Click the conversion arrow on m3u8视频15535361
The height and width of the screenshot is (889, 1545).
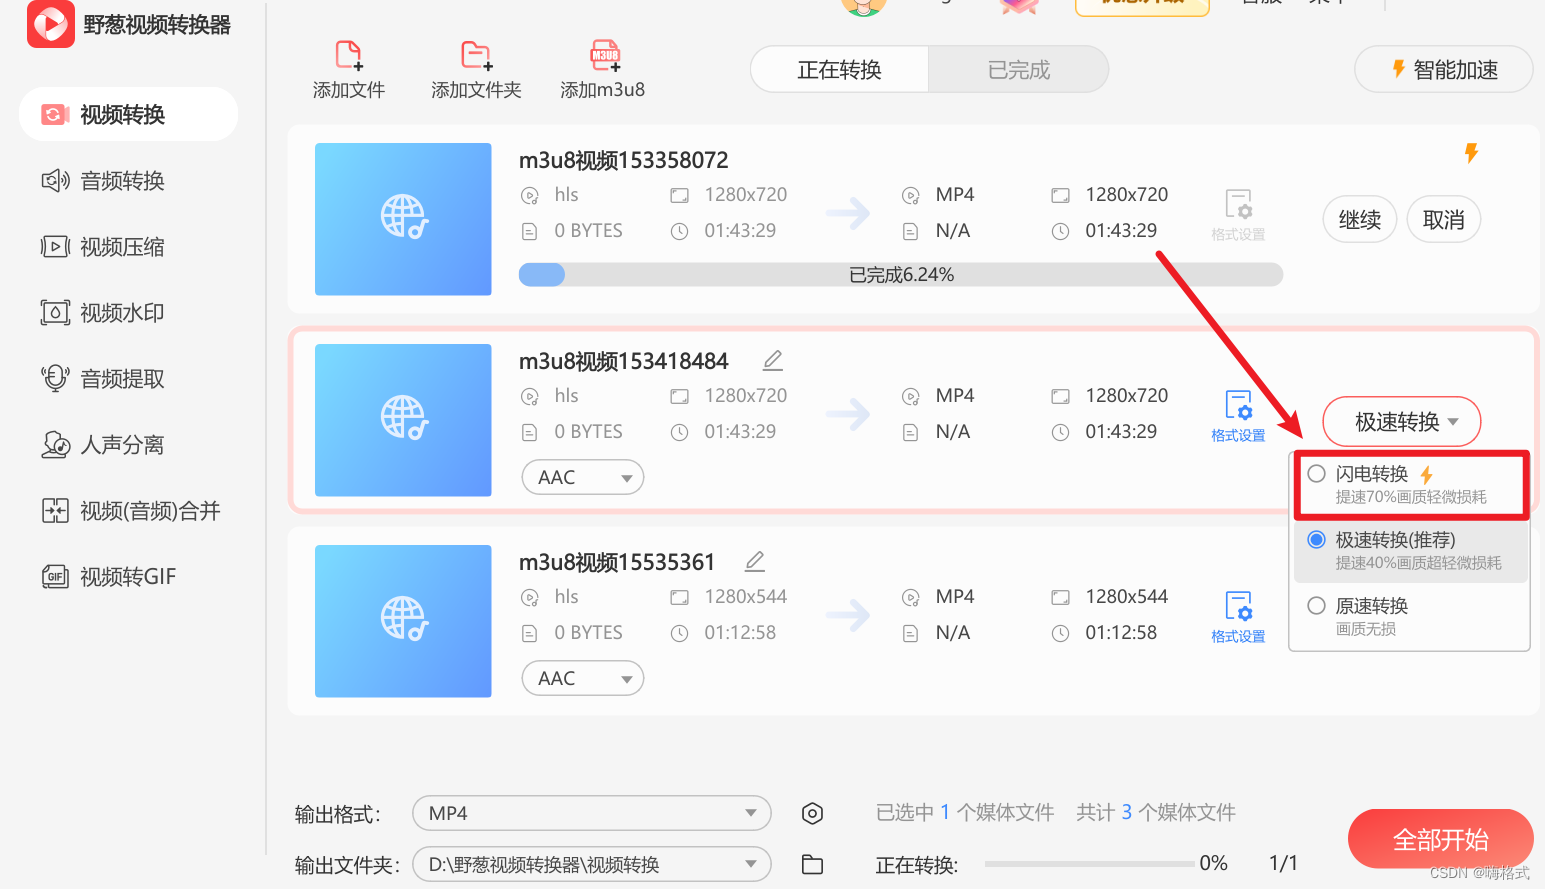848,614
